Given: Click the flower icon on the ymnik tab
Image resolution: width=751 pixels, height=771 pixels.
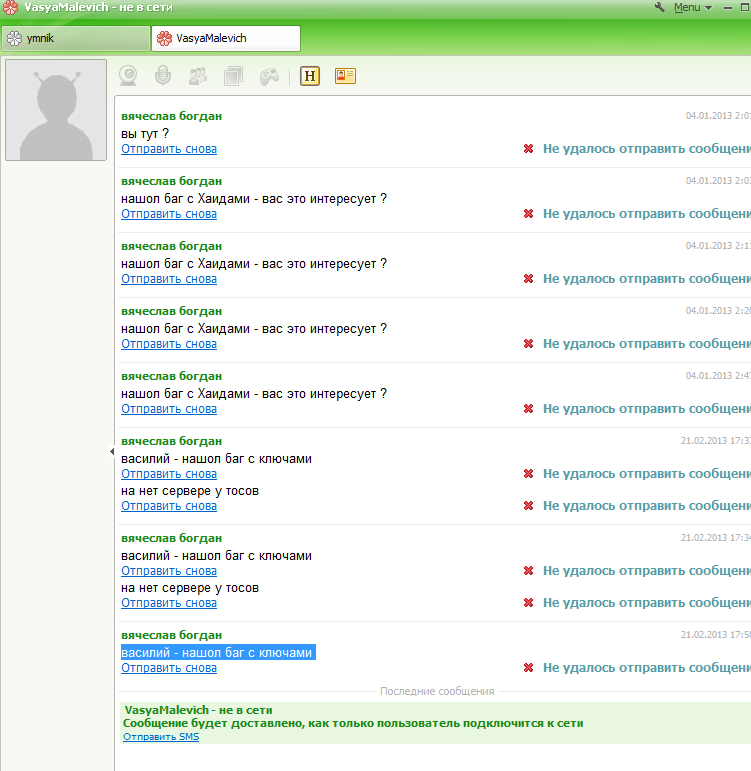Looking at the screenshot, I should pyautogui.click(x=15, y=38).
